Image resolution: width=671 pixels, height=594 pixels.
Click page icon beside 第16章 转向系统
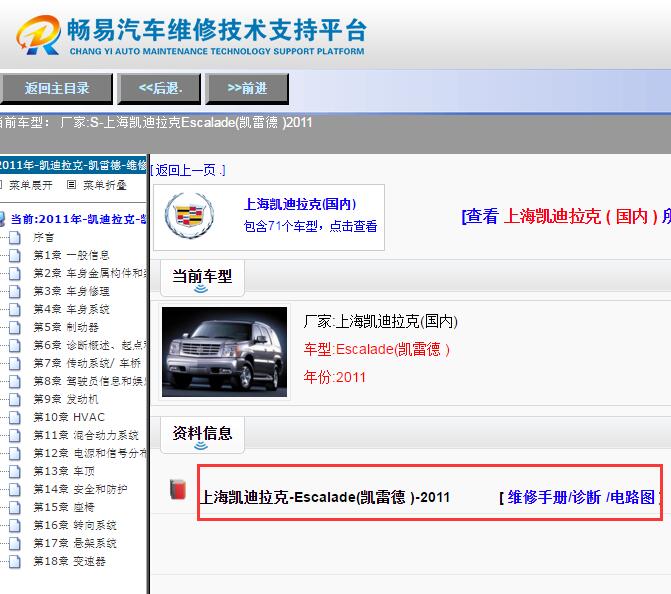(15, 525)
